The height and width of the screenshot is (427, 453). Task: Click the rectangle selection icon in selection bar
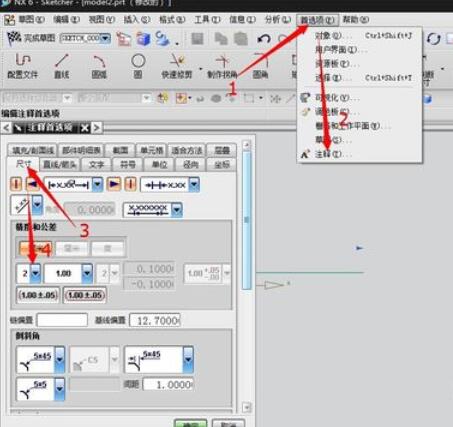(x=249, y=98)
